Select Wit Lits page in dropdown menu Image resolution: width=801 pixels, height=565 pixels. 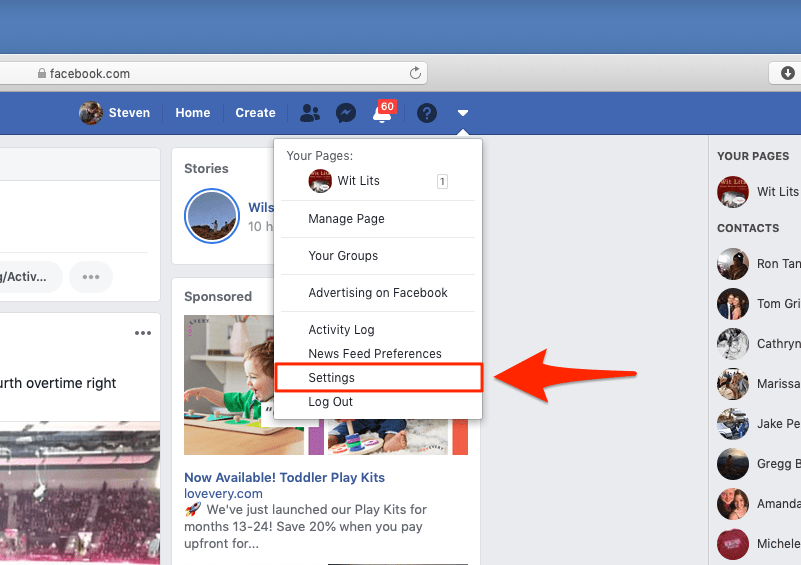tap(378, 181)
